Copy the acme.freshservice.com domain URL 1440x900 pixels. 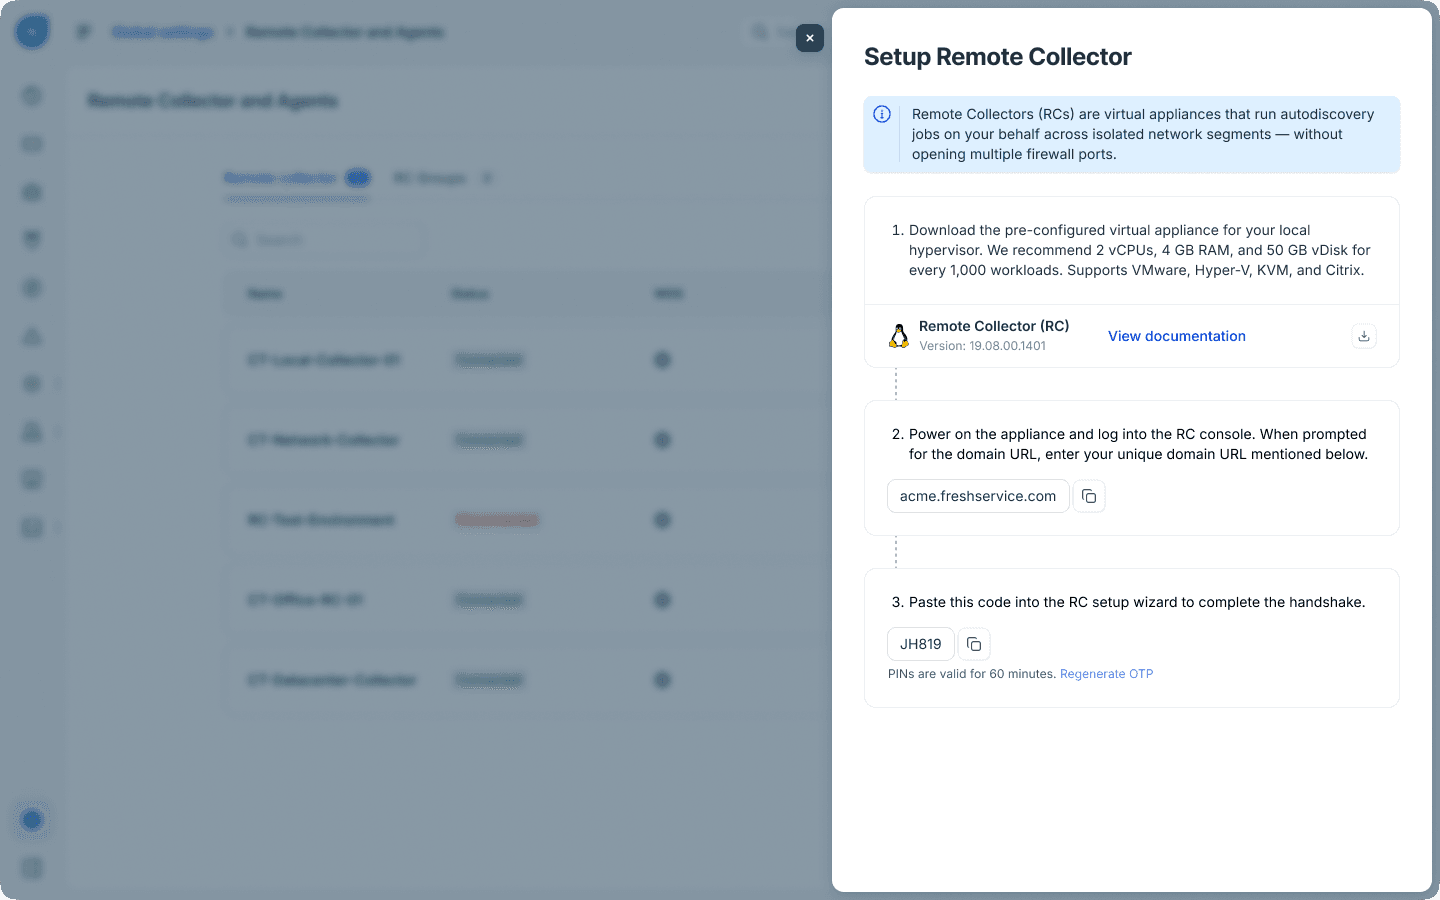(1089, 496)
